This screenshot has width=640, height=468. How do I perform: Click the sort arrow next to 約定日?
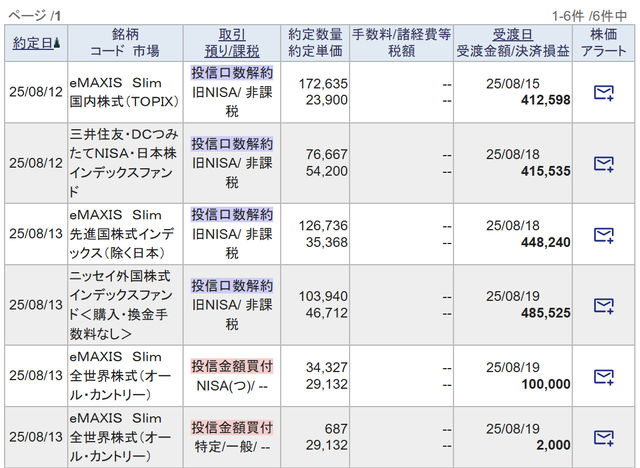pos(57,43)
